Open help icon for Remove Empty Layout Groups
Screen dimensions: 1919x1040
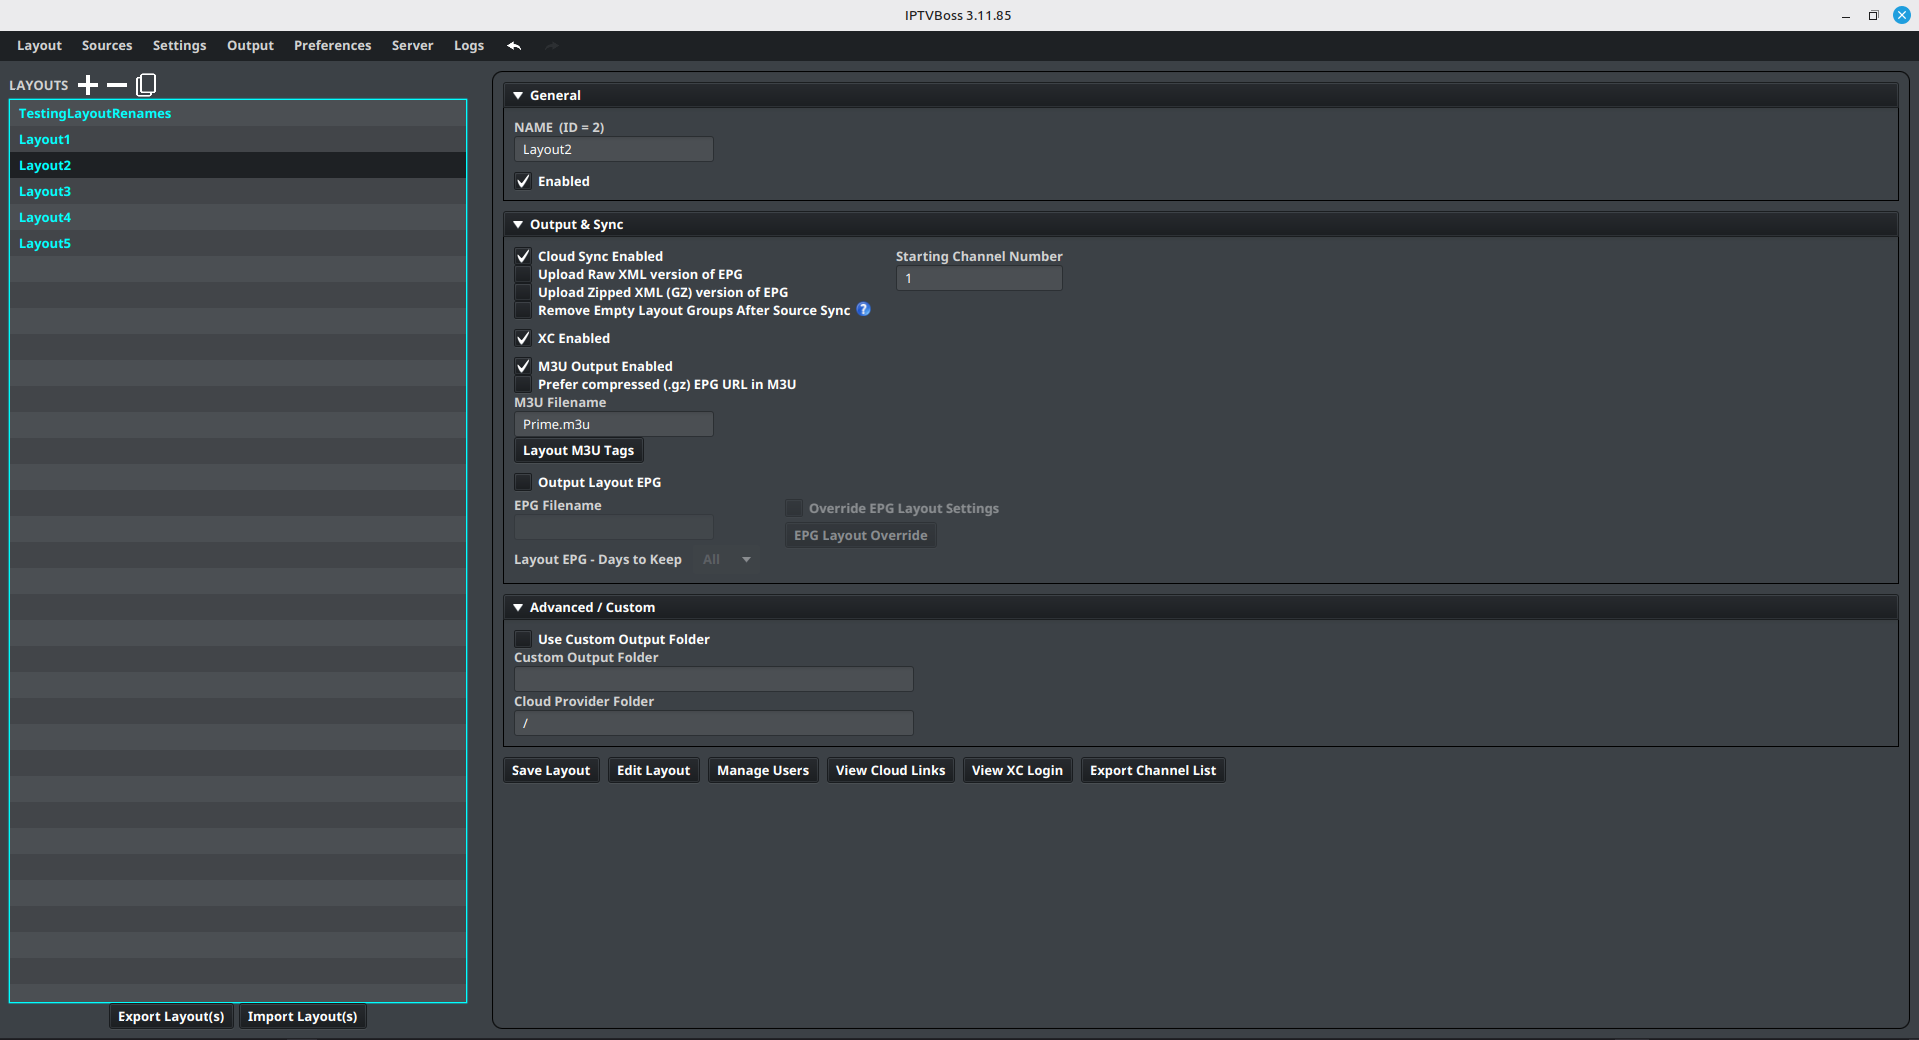pos(864,310)
